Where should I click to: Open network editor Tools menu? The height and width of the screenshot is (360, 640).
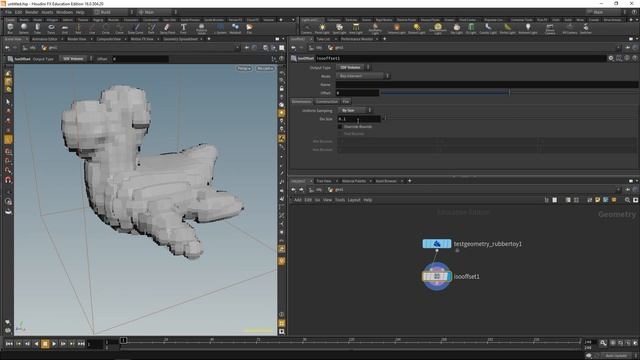(340, 200)
